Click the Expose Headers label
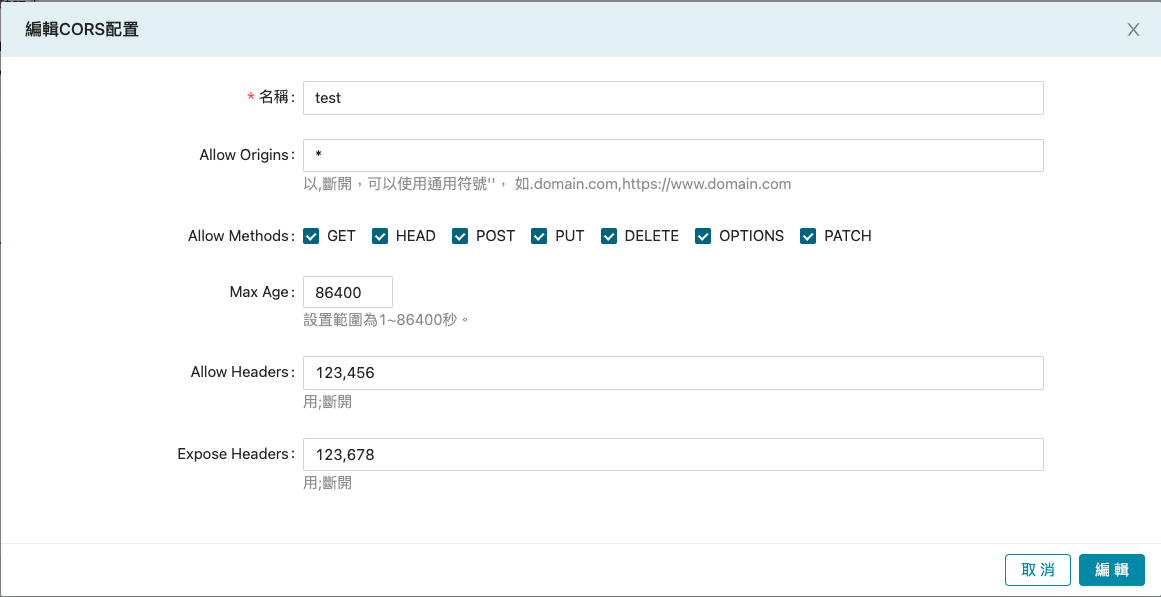 coord(235,454)
